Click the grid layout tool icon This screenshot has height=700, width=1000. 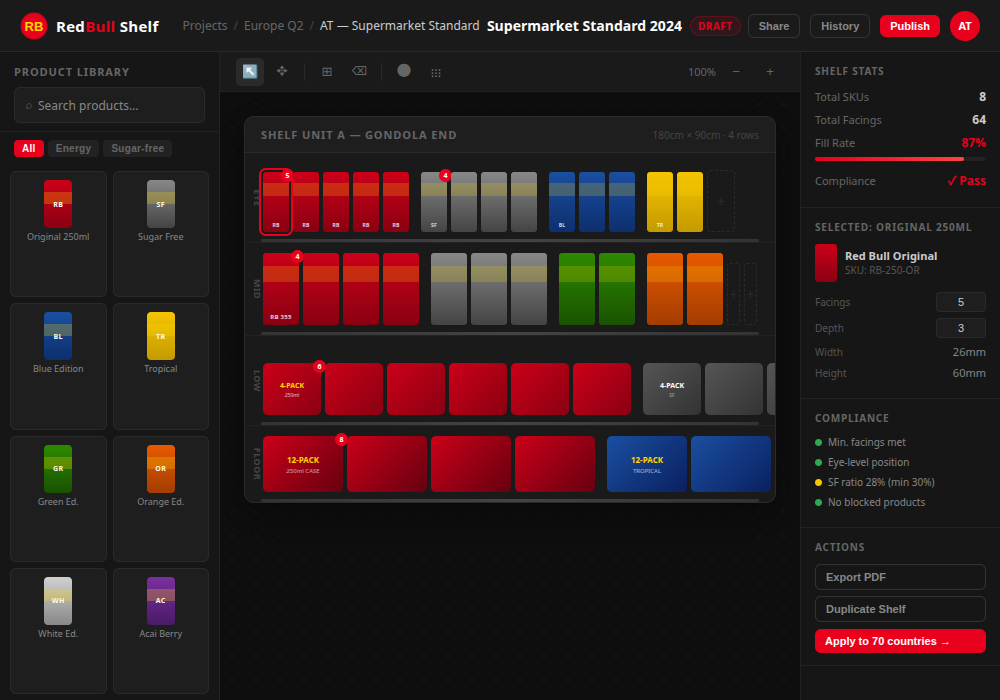tap(327, 71)
